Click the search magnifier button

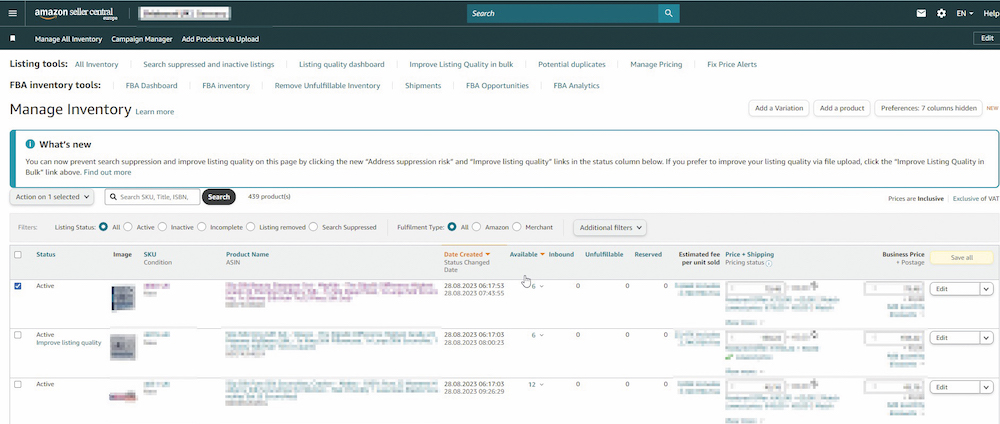point(668,13)
